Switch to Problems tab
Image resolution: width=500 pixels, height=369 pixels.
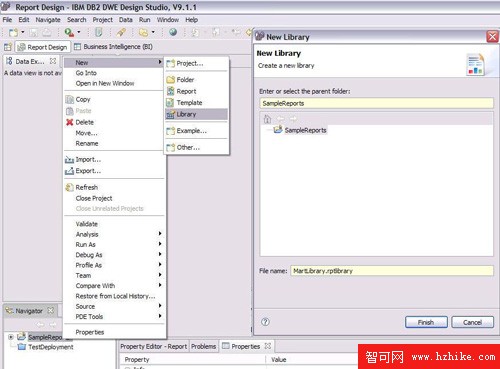click(203, 347)
